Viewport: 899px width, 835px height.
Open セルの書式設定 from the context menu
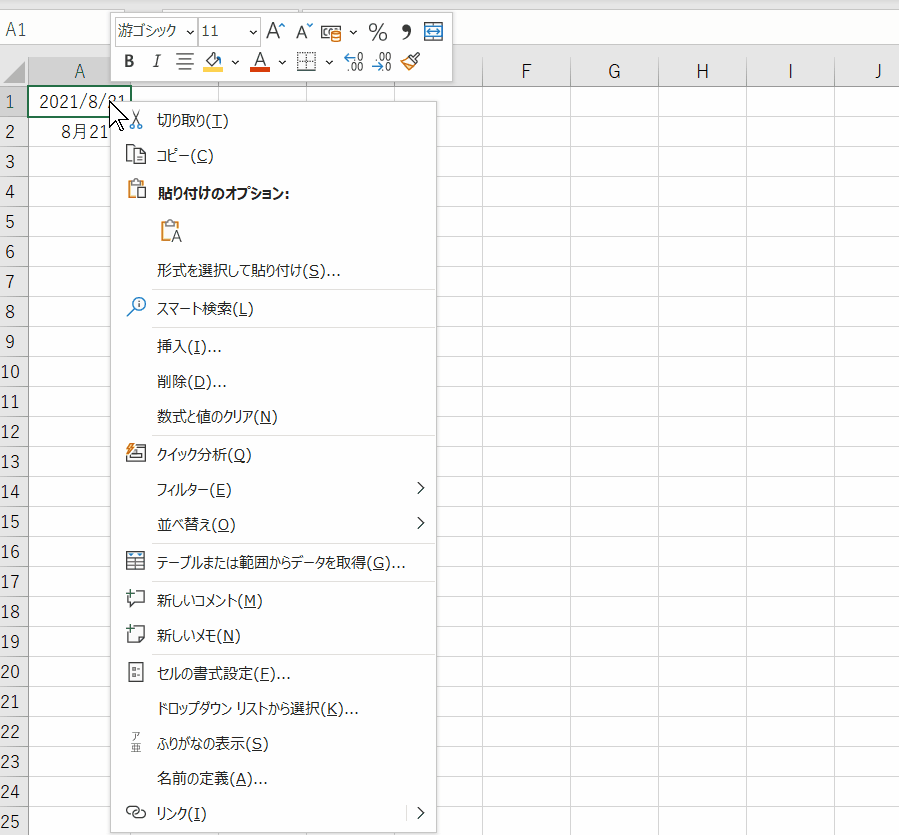220,672
